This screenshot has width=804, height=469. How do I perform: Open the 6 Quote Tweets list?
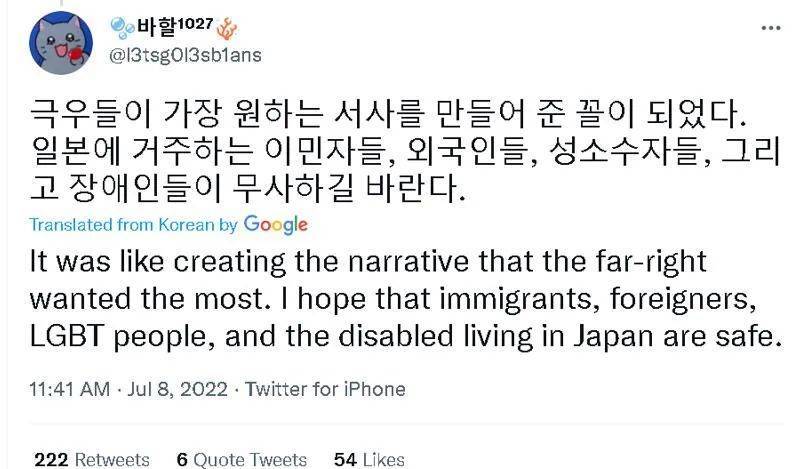coord(241,459)
